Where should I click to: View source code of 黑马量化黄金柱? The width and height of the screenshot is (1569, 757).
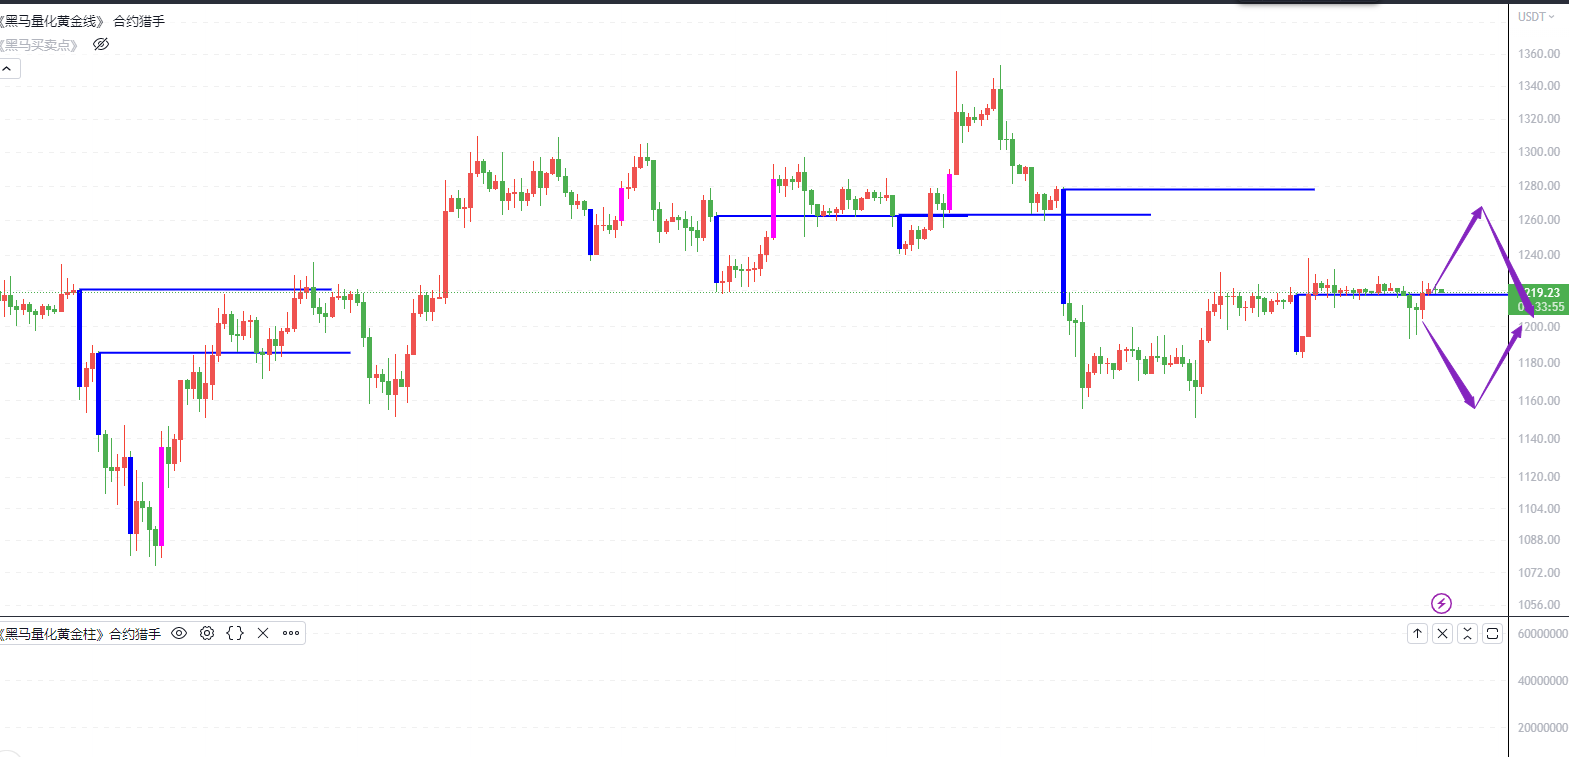click(x=235, y=633)
